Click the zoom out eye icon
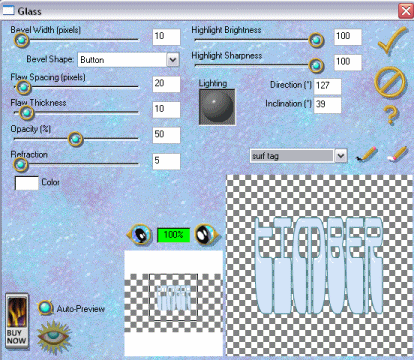Viewport: 414px width, 360px height. [140, 234]
